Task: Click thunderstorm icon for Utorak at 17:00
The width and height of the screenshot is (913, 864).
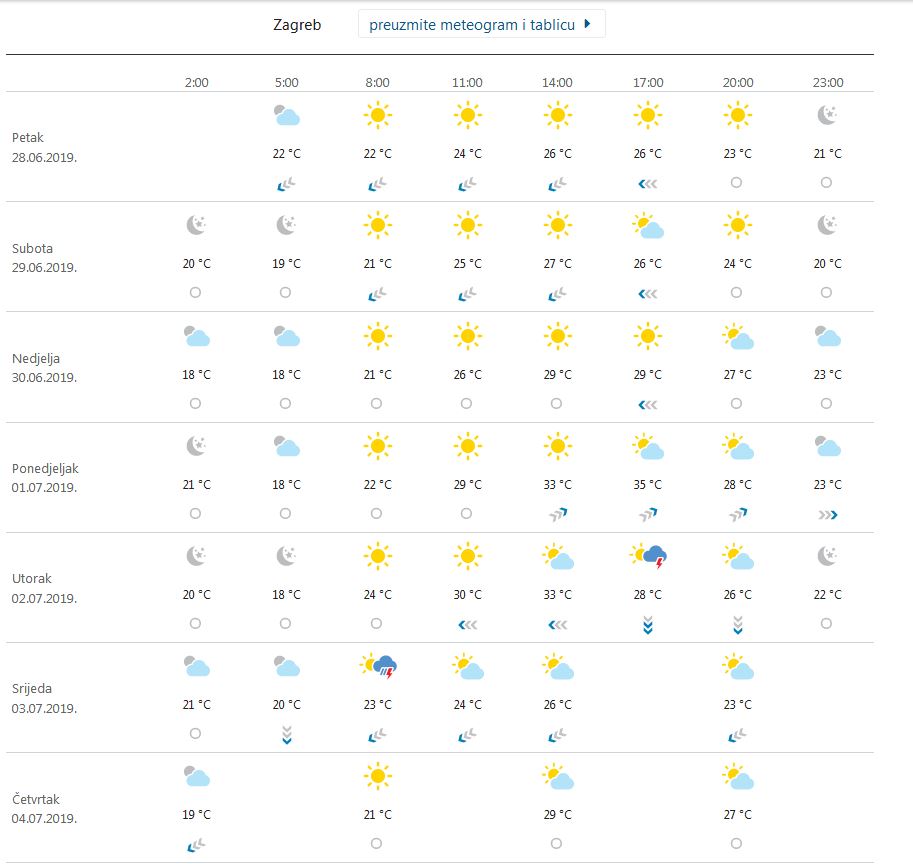Action: click(x=648, y=556)
